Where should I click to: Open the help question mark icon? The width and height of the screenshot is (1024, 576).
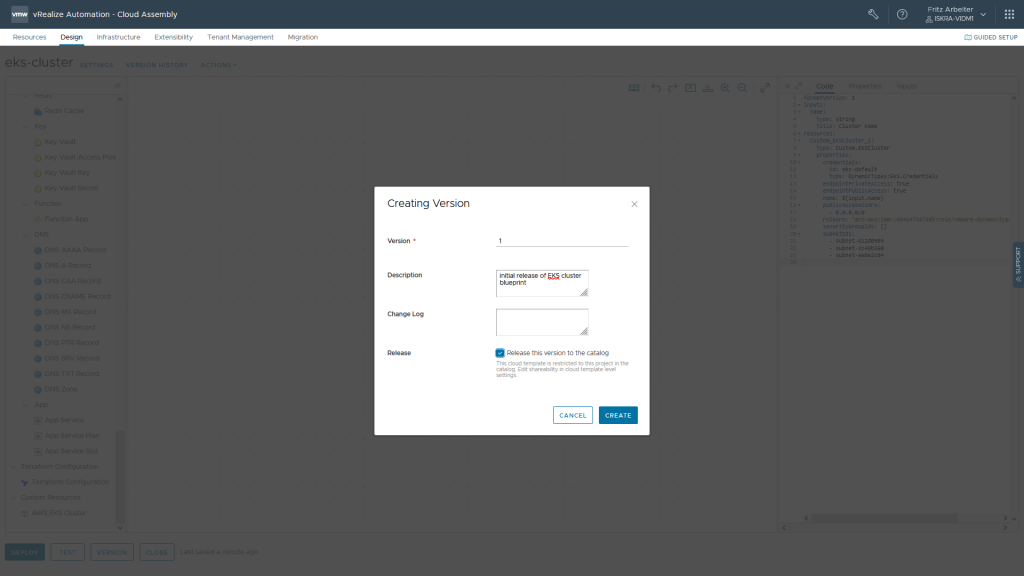[x=902, y=14]
